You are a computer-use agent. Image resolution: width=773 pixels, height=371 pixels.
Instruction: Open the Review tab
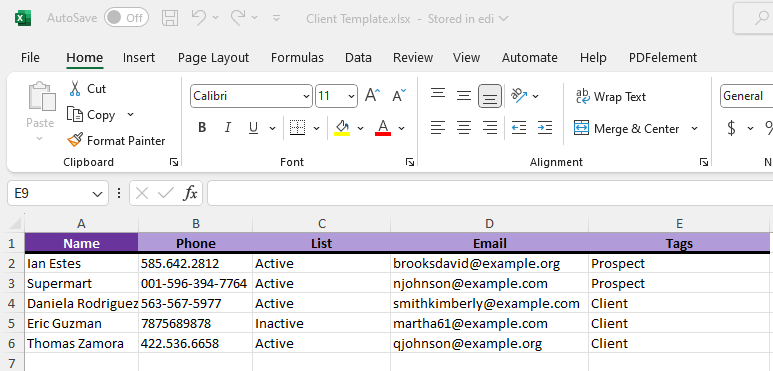(413, 58)
